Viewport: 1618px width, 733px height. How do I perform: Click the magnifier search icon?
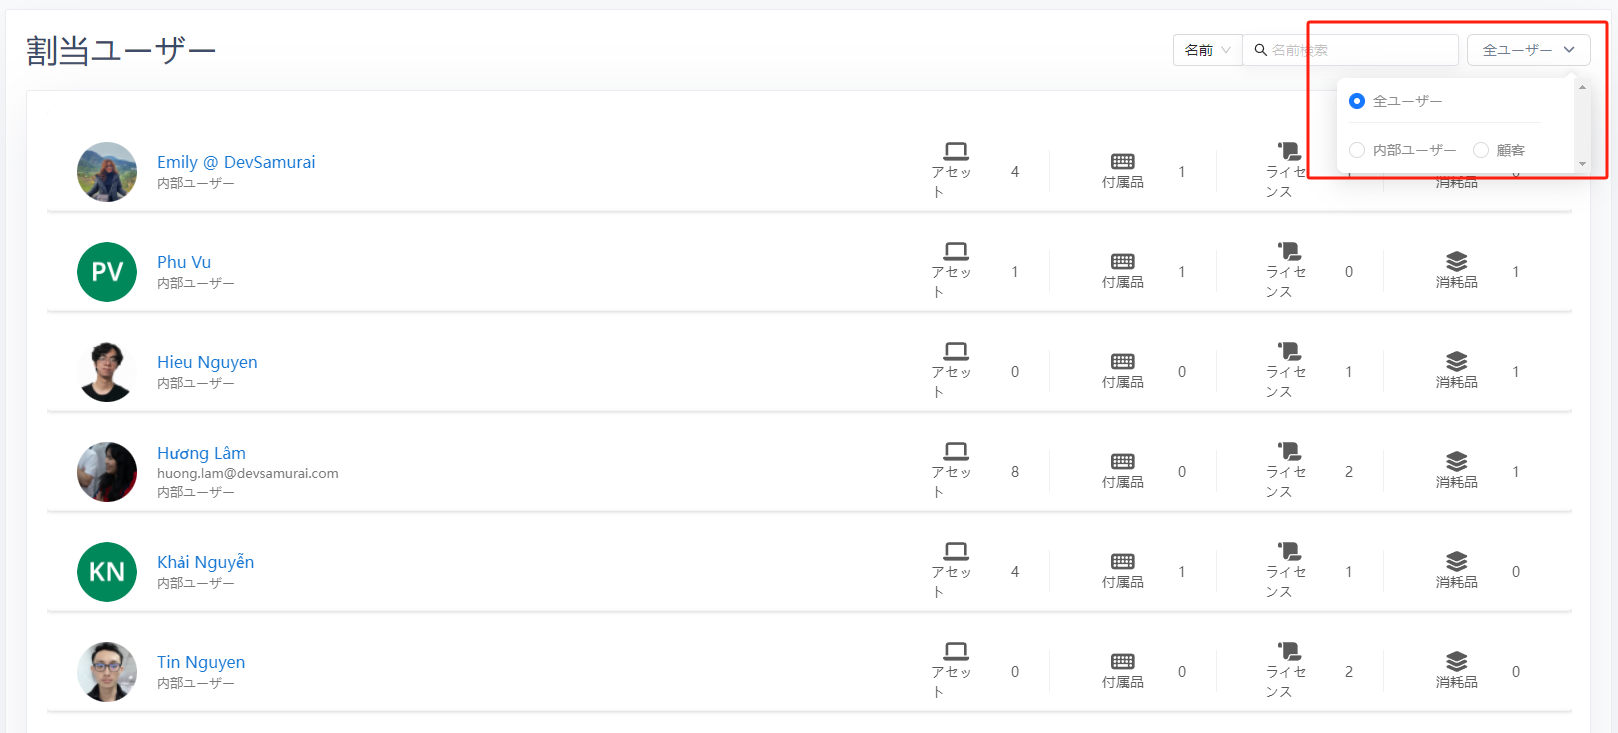1261,50
